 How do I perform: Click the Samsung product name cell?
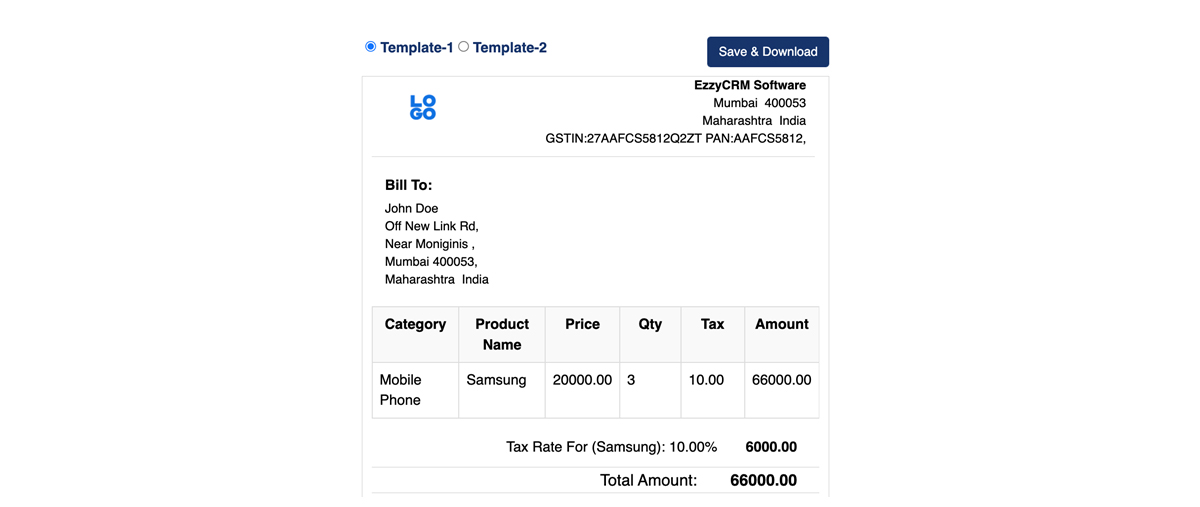coord(496,380)
